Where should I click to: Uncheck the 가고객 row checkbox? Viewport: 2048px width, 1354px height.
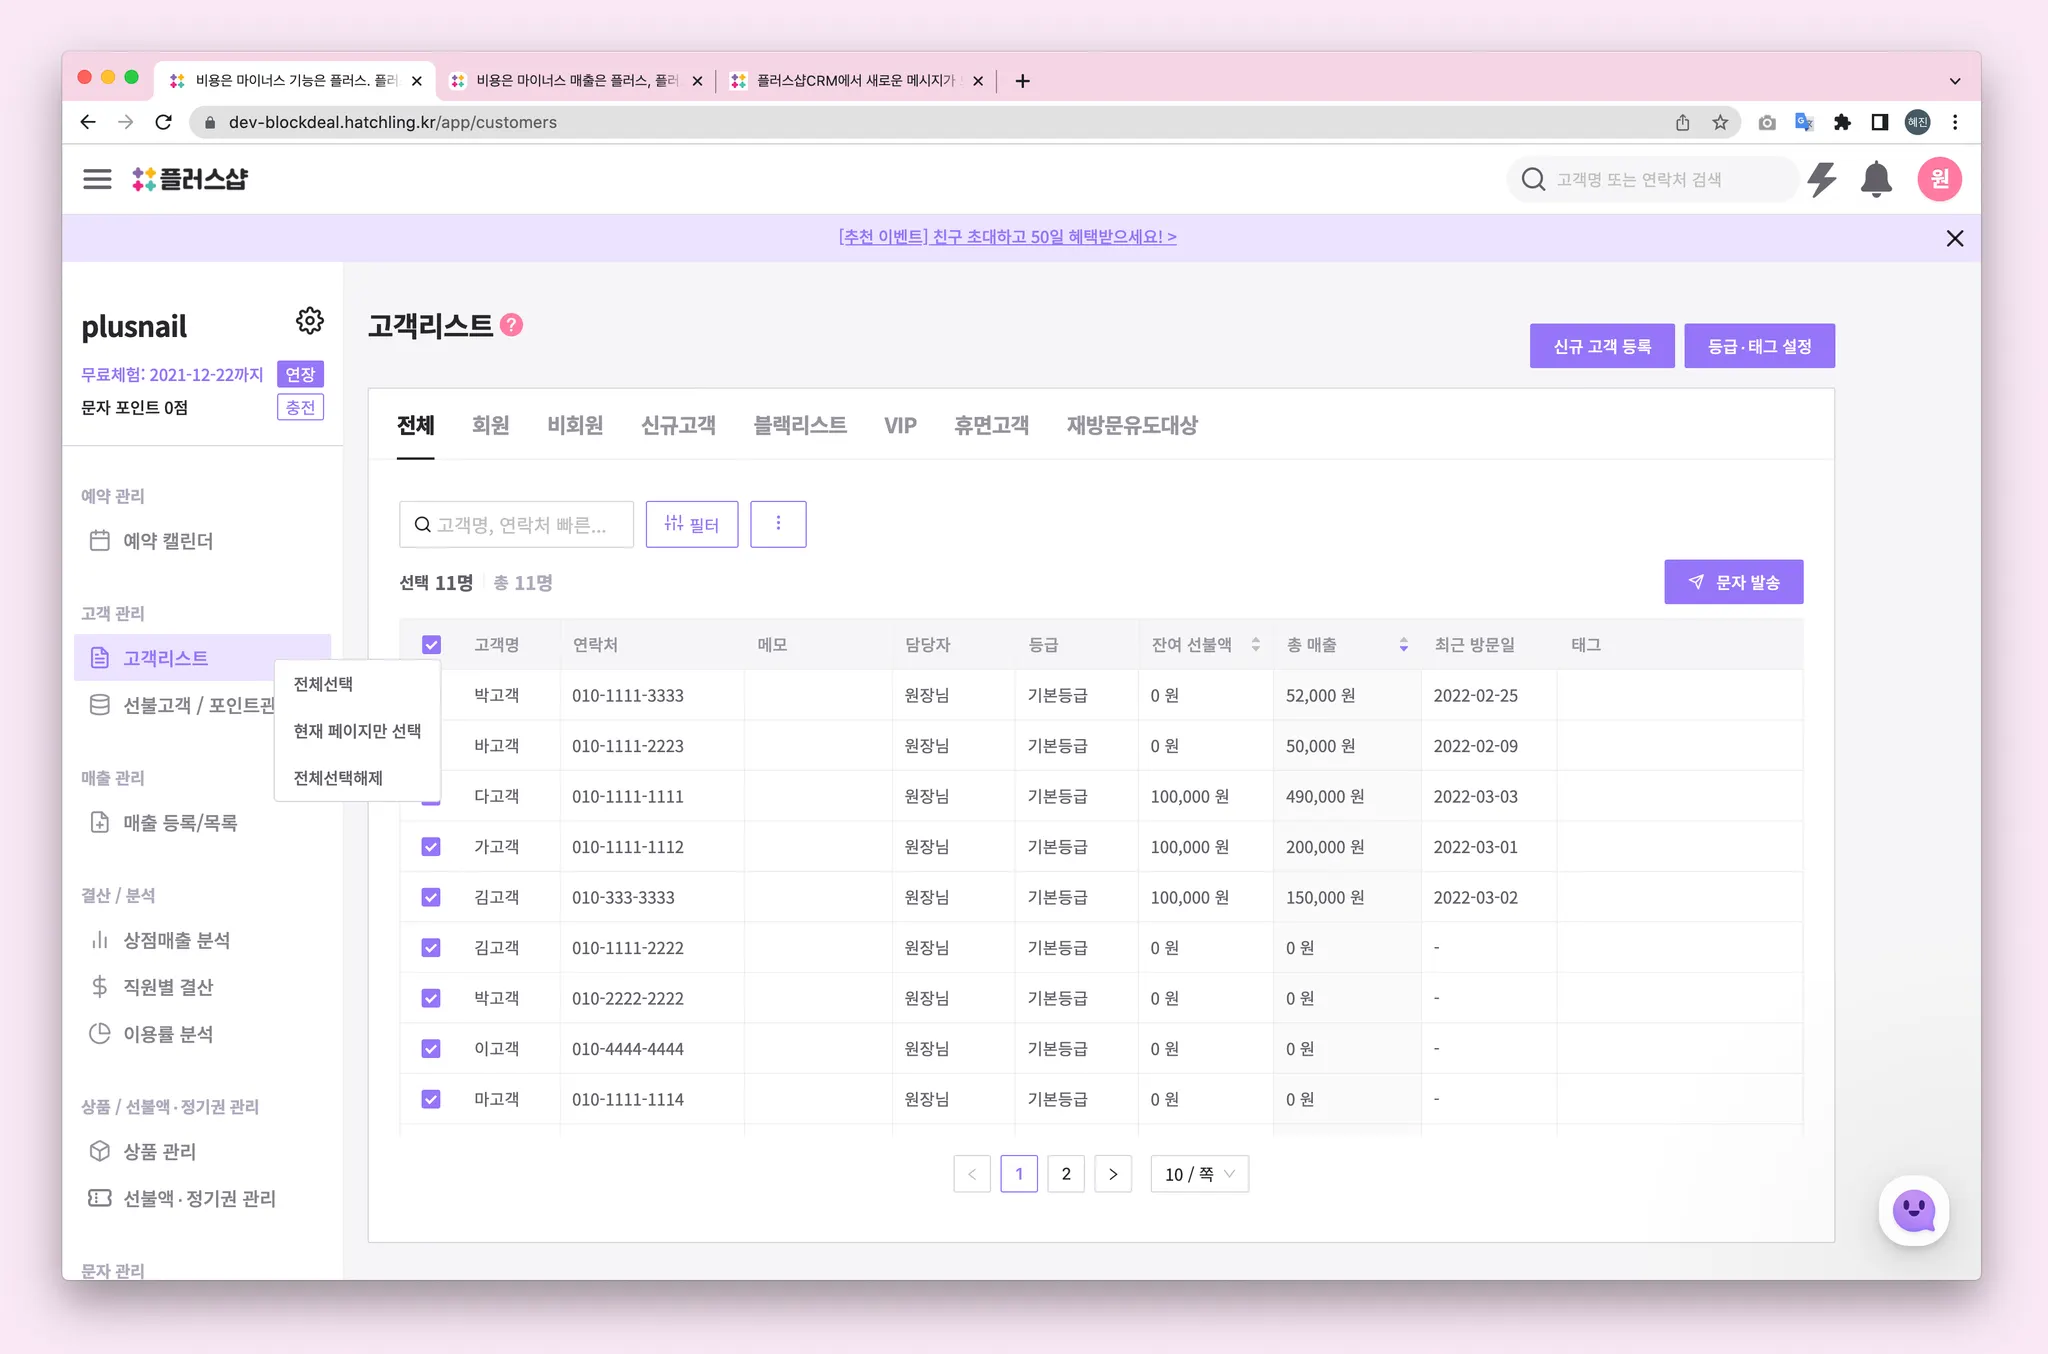pyautogui.click(x=431, y=847)
